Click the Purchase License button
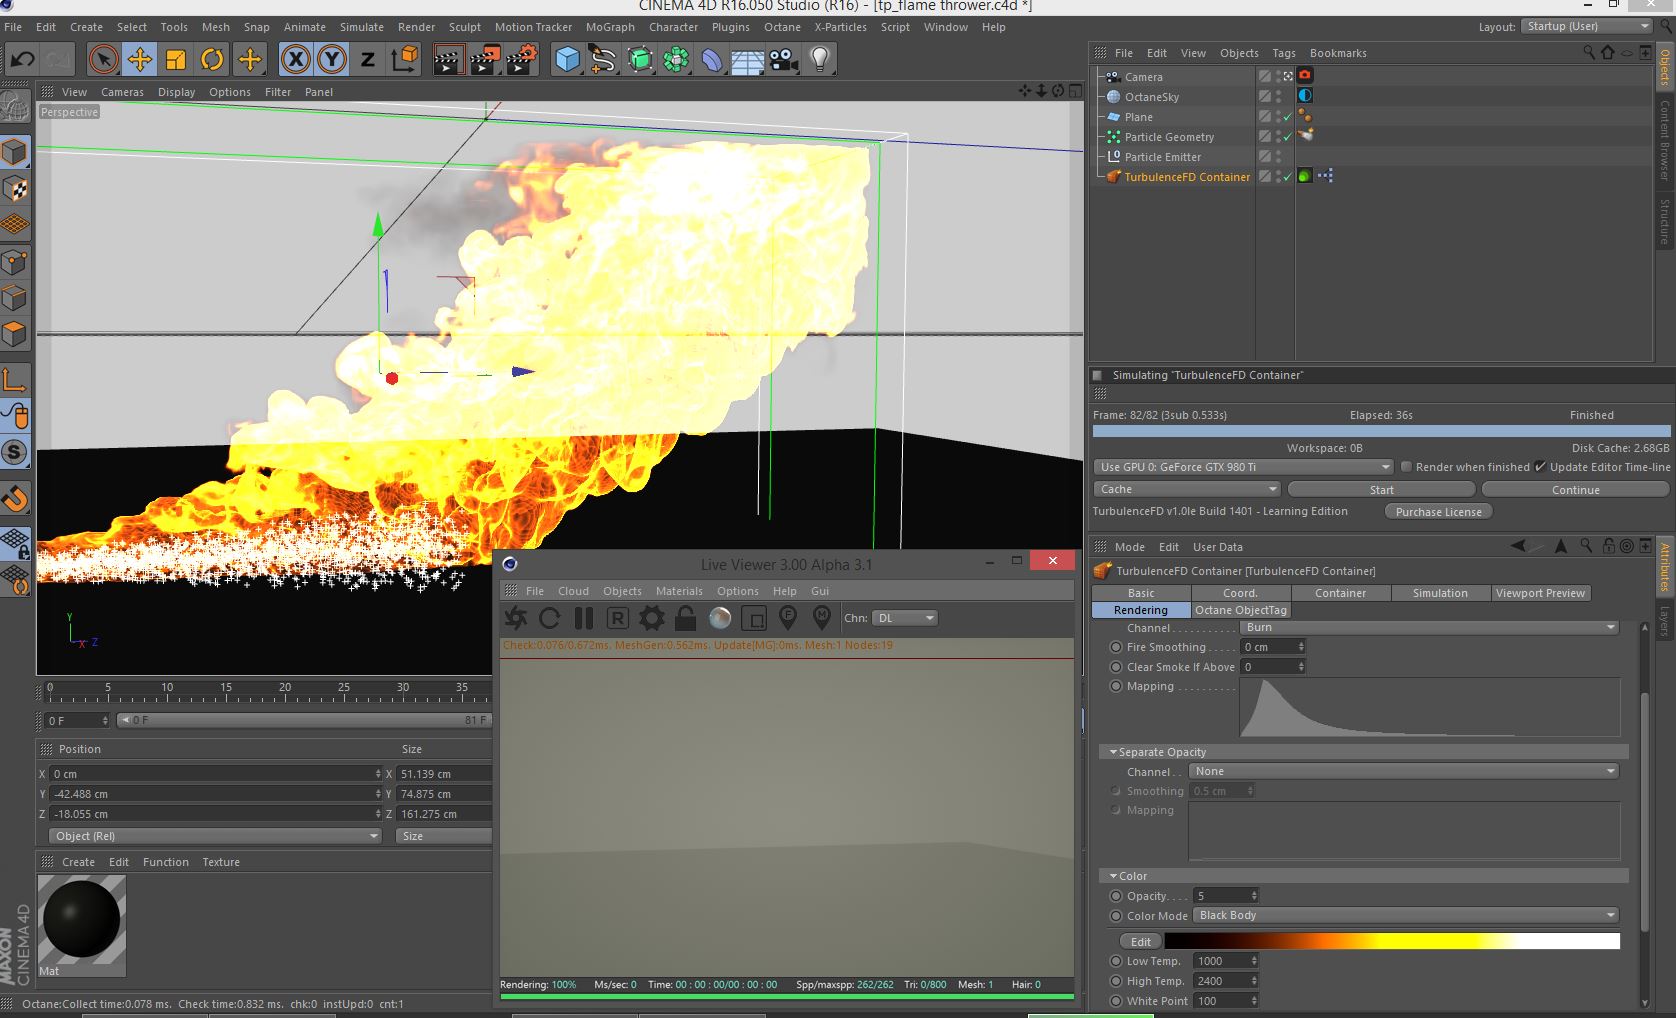Screen dimensions: 1676x1018 click(1438, 512)
